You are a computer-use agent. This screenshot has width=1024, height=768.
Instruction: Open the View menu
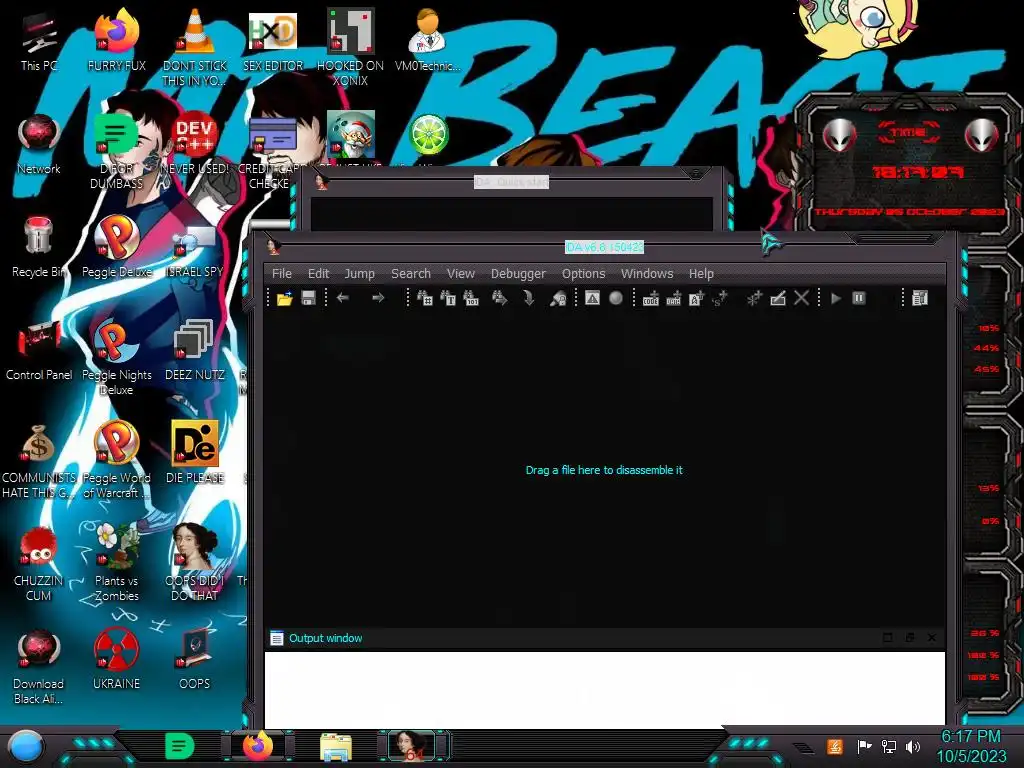click(x=460, y=274)
